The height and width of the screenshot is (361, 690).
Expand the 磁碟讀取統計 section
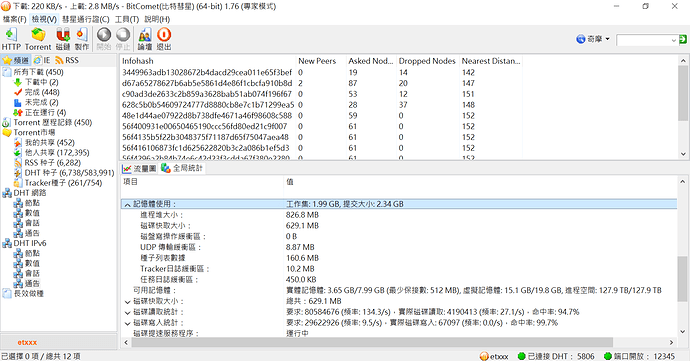[x=127, y=313]
